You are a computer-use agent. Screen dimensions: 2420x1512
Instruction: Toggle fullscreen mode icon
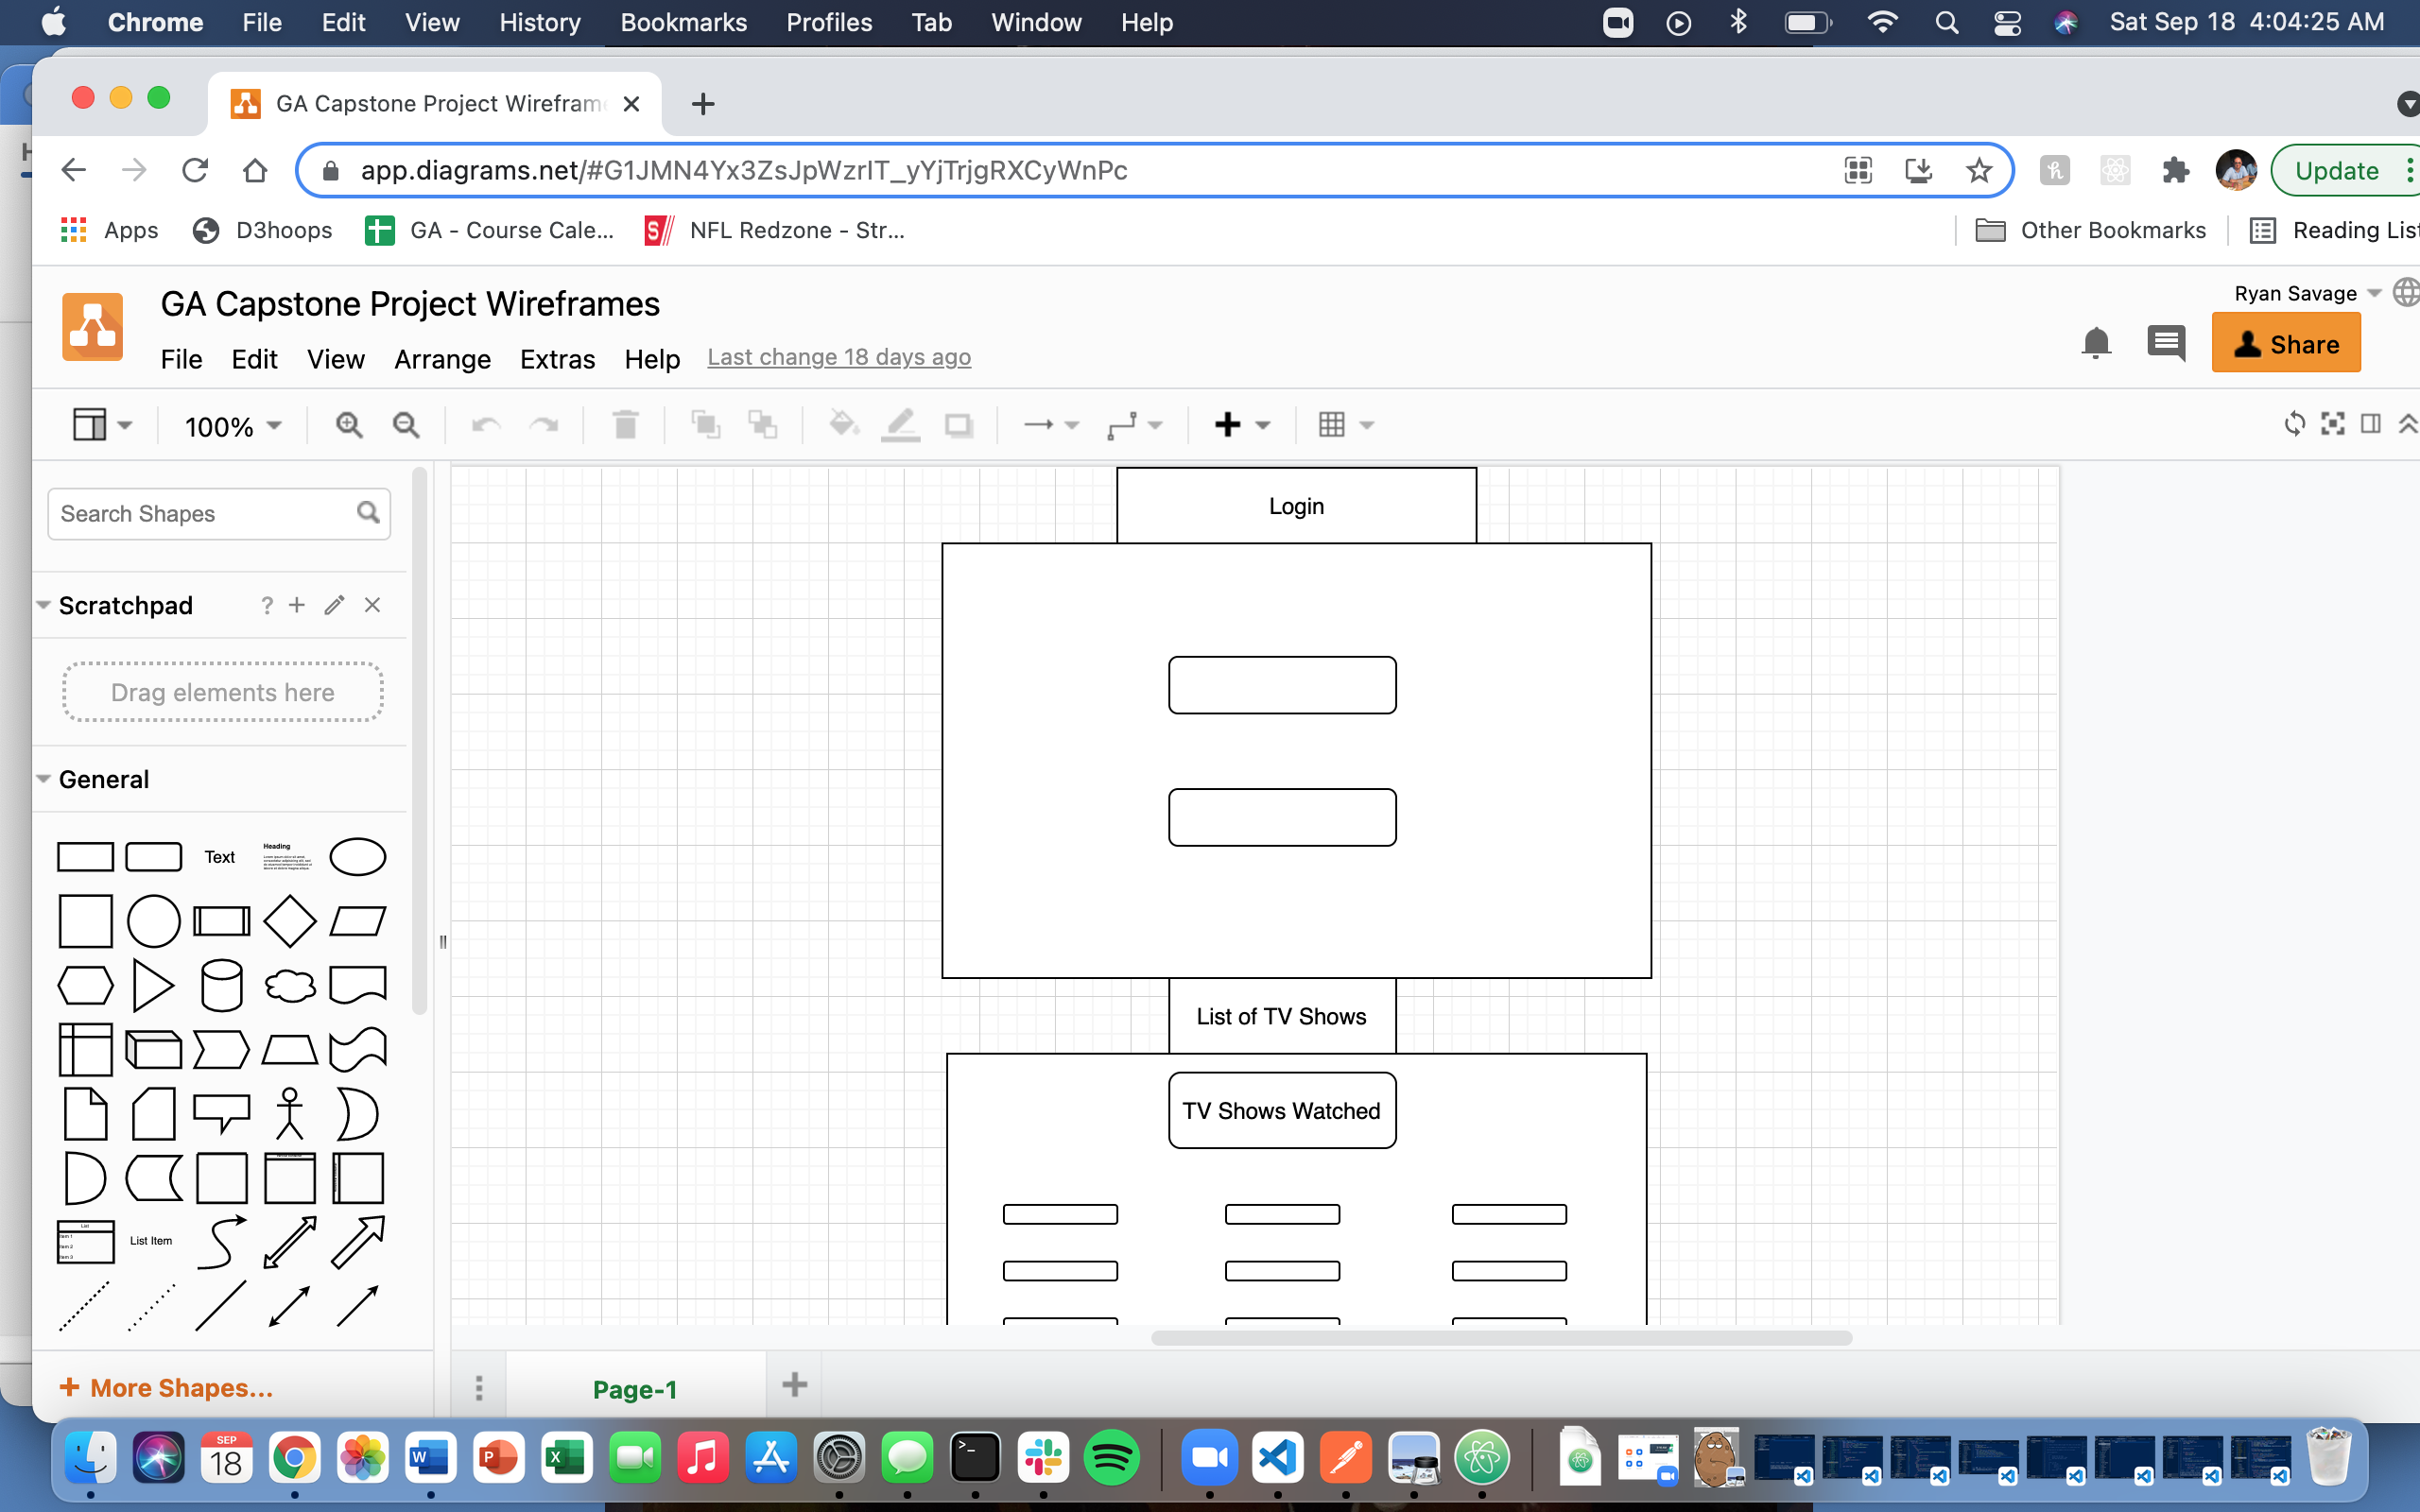click(2332, 424)
